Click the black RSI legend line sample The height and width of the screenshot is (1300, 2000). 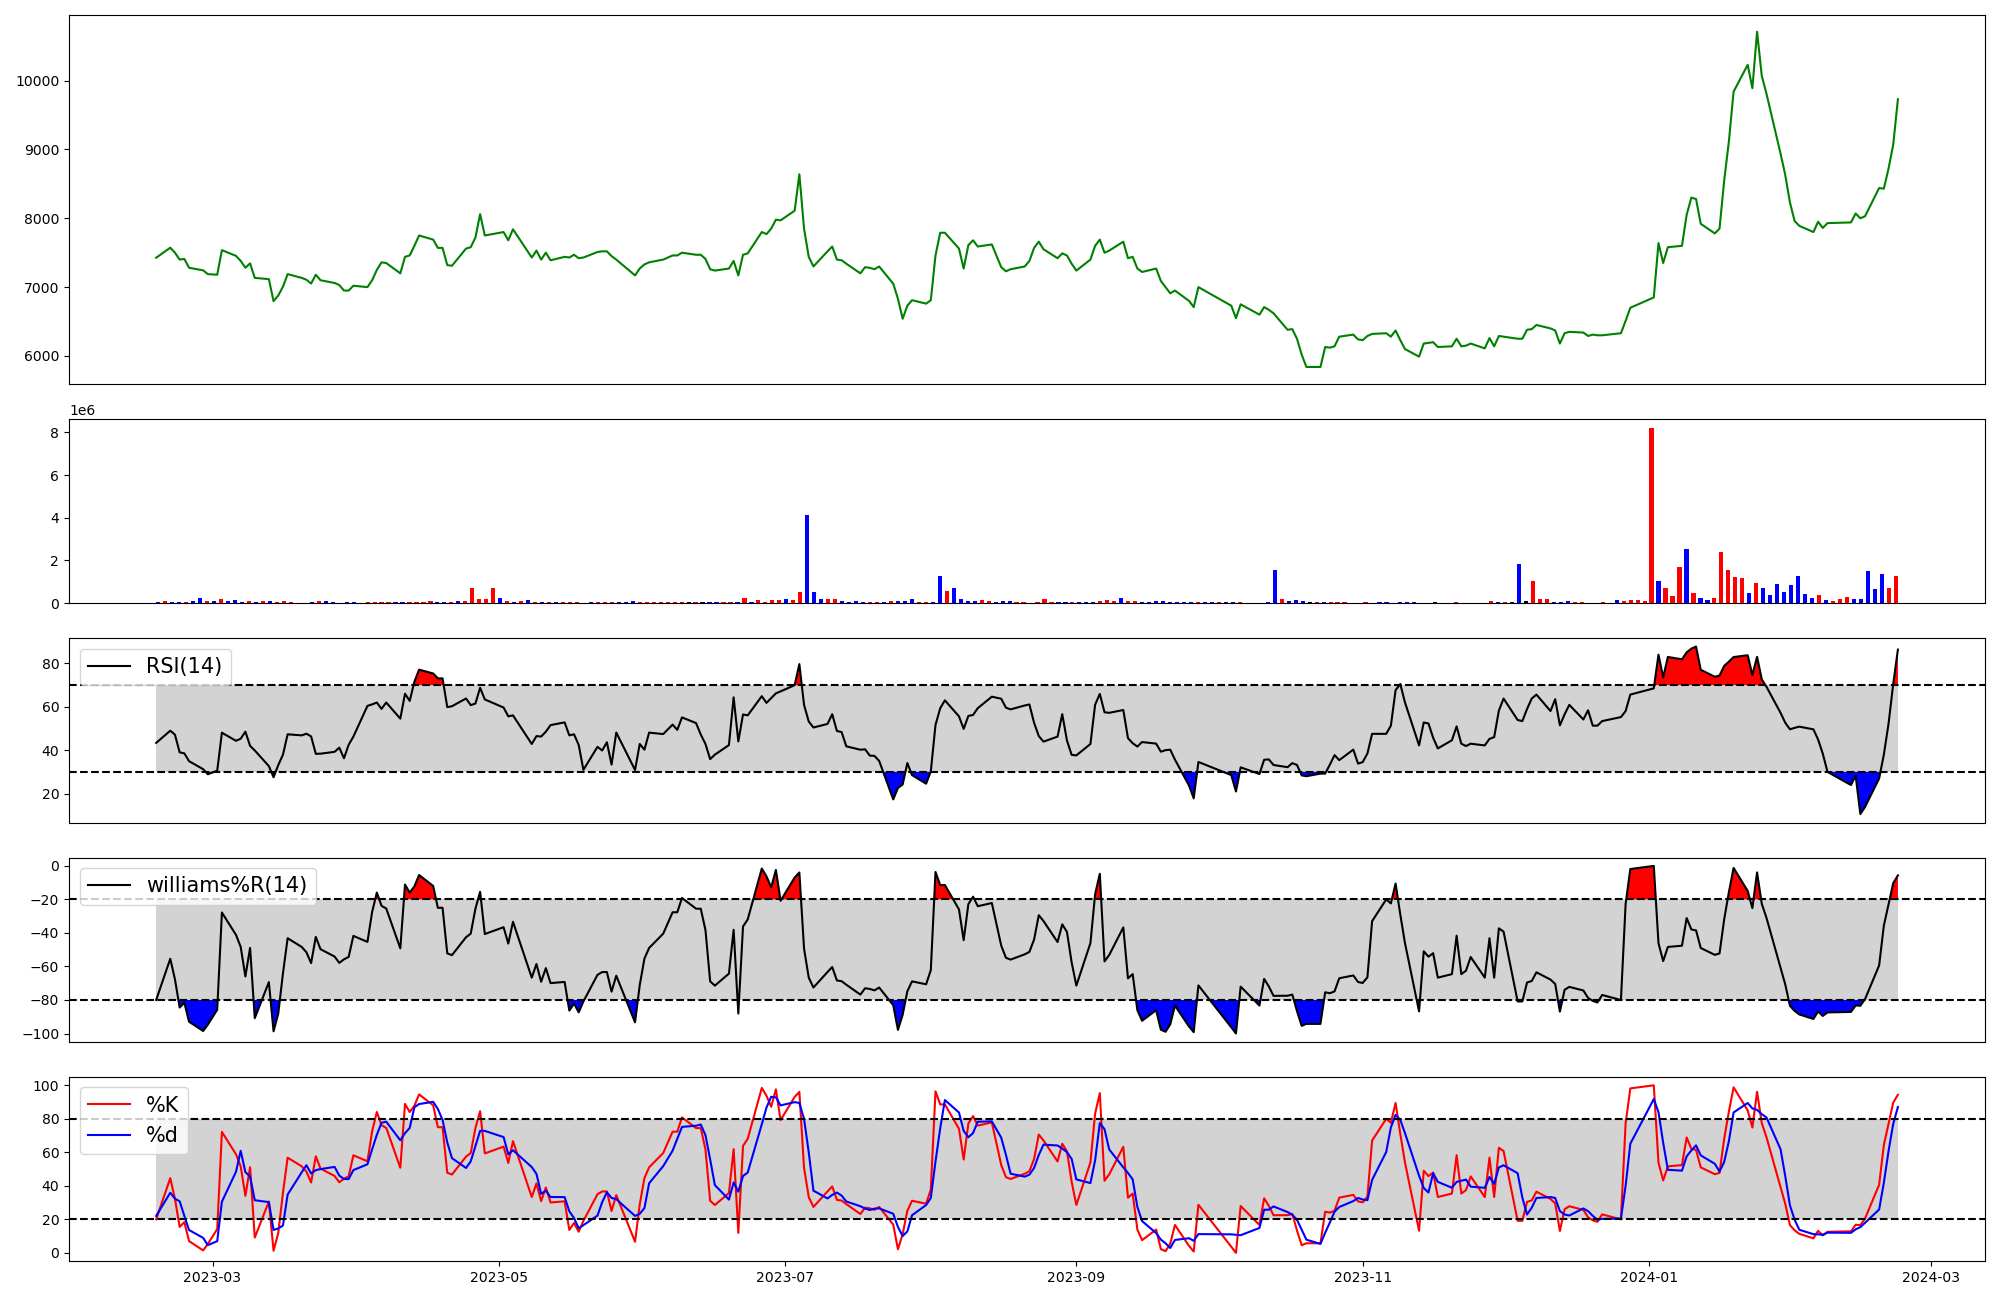108,666
